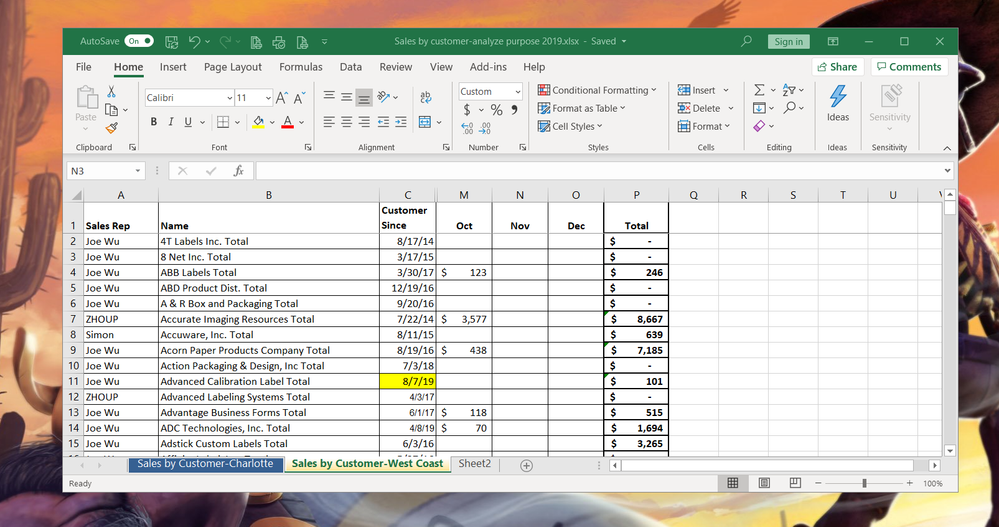
Task: Click the Ideas lightning button
Action: point(838,103)
